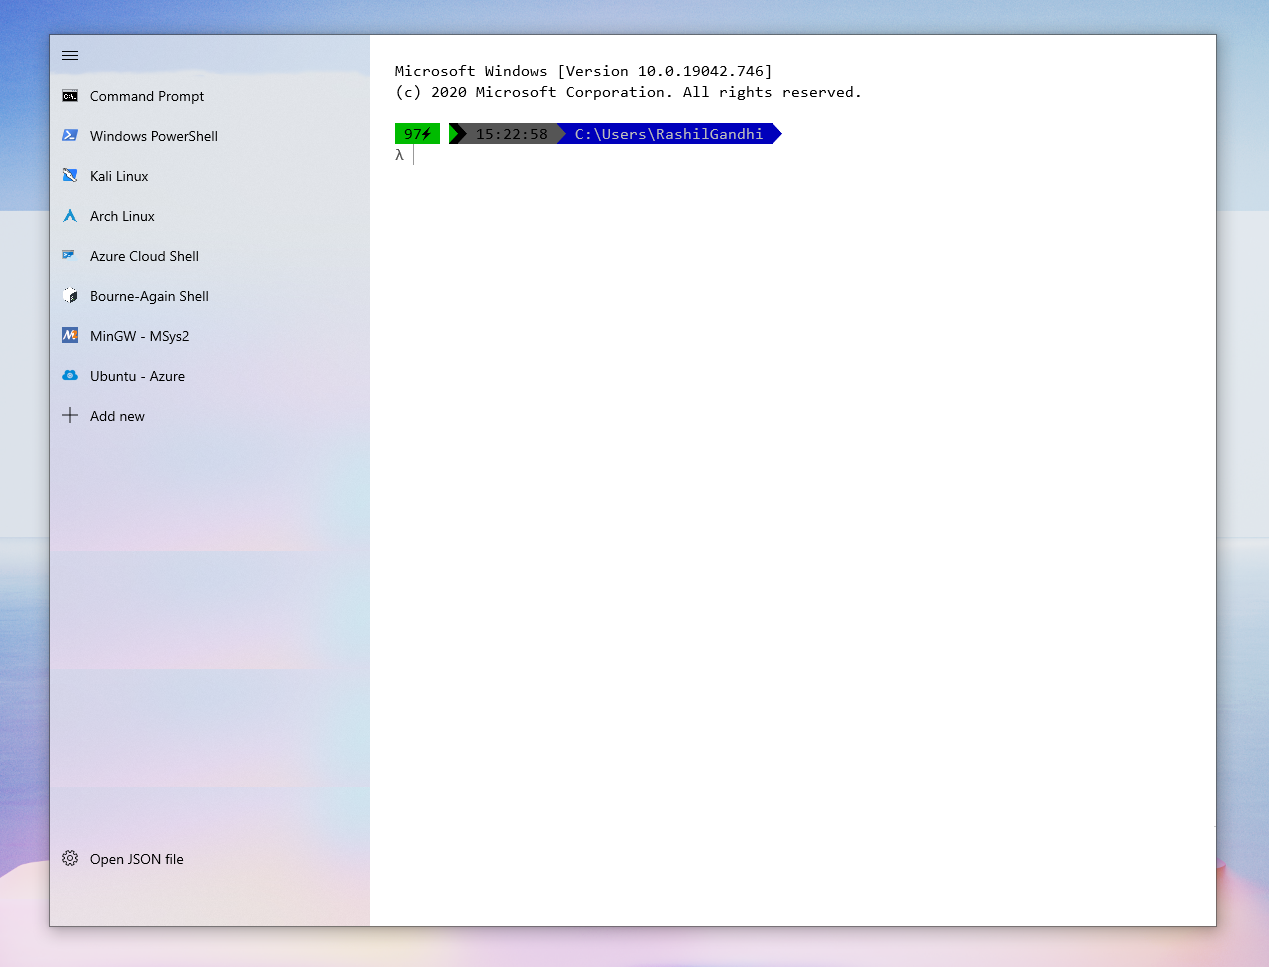Open the hamburger menu
The height and width of the screenshot is (967, 1269).
(70, 55)
